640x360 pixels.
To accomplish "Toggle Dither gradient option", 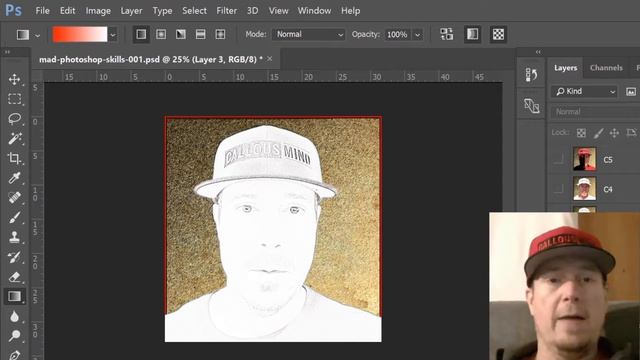I will coord(472,34).
